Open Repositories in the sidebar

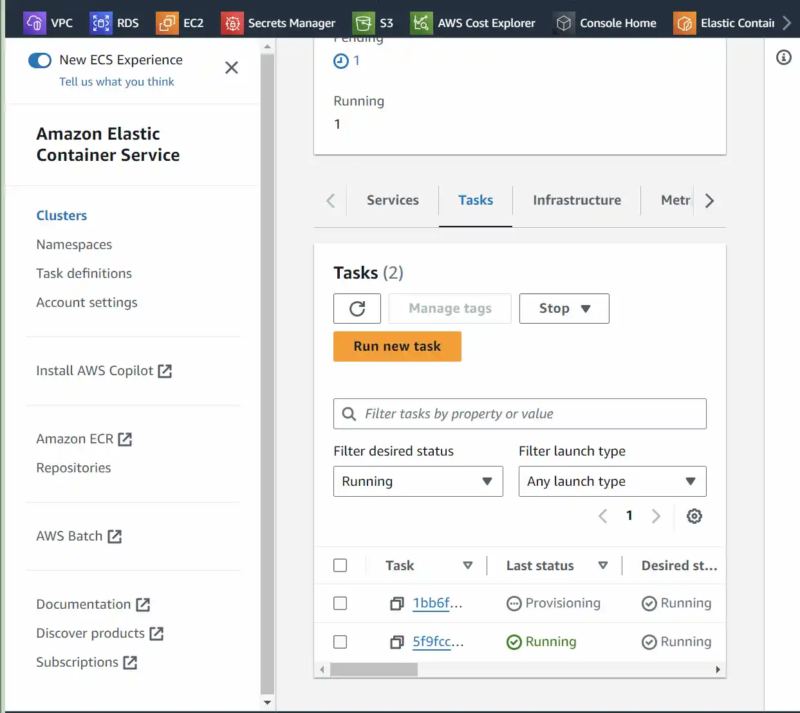[x=73, y=468]
